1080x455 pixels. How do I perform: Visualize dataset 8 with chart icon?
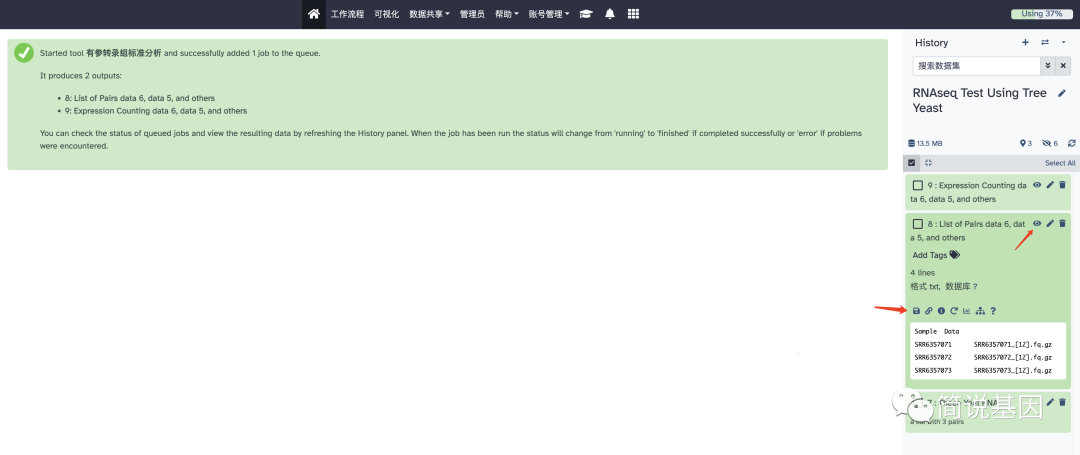click(x=966, y=311)
